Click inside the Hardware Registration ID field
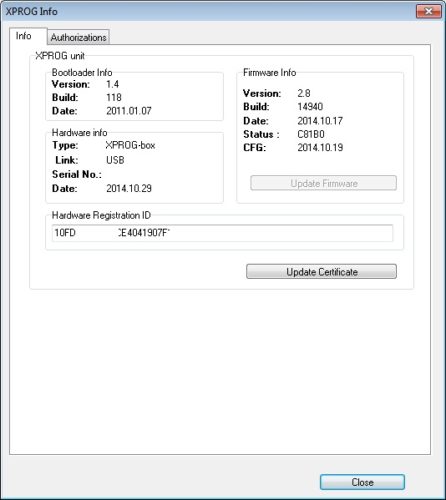The height and width of the screenshot is (500, 446). (x=222, y=233)
